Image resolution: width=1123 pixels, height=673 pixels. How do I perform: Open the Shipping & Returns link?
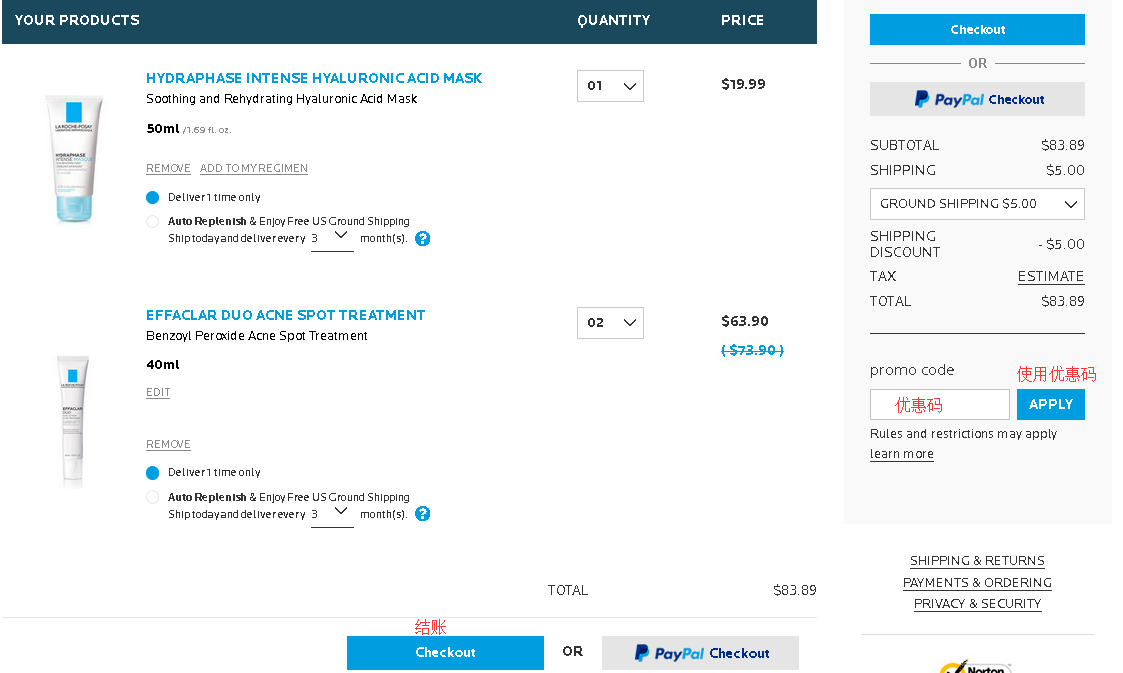(977, 561)
